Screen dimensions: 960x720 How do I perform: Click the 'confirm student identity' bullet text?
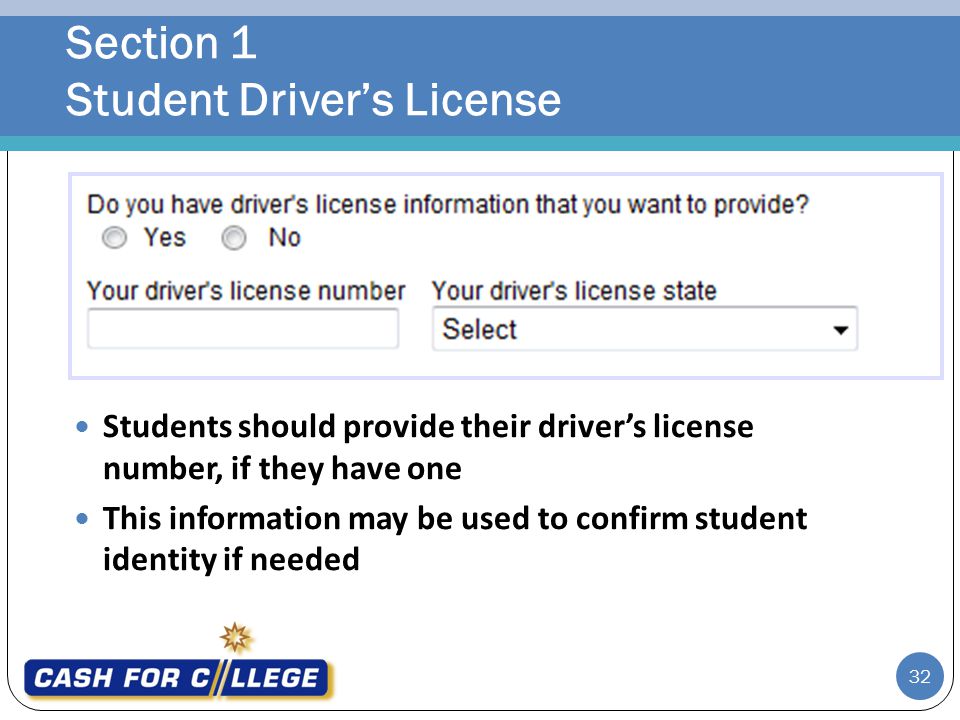tap(455, 539)
